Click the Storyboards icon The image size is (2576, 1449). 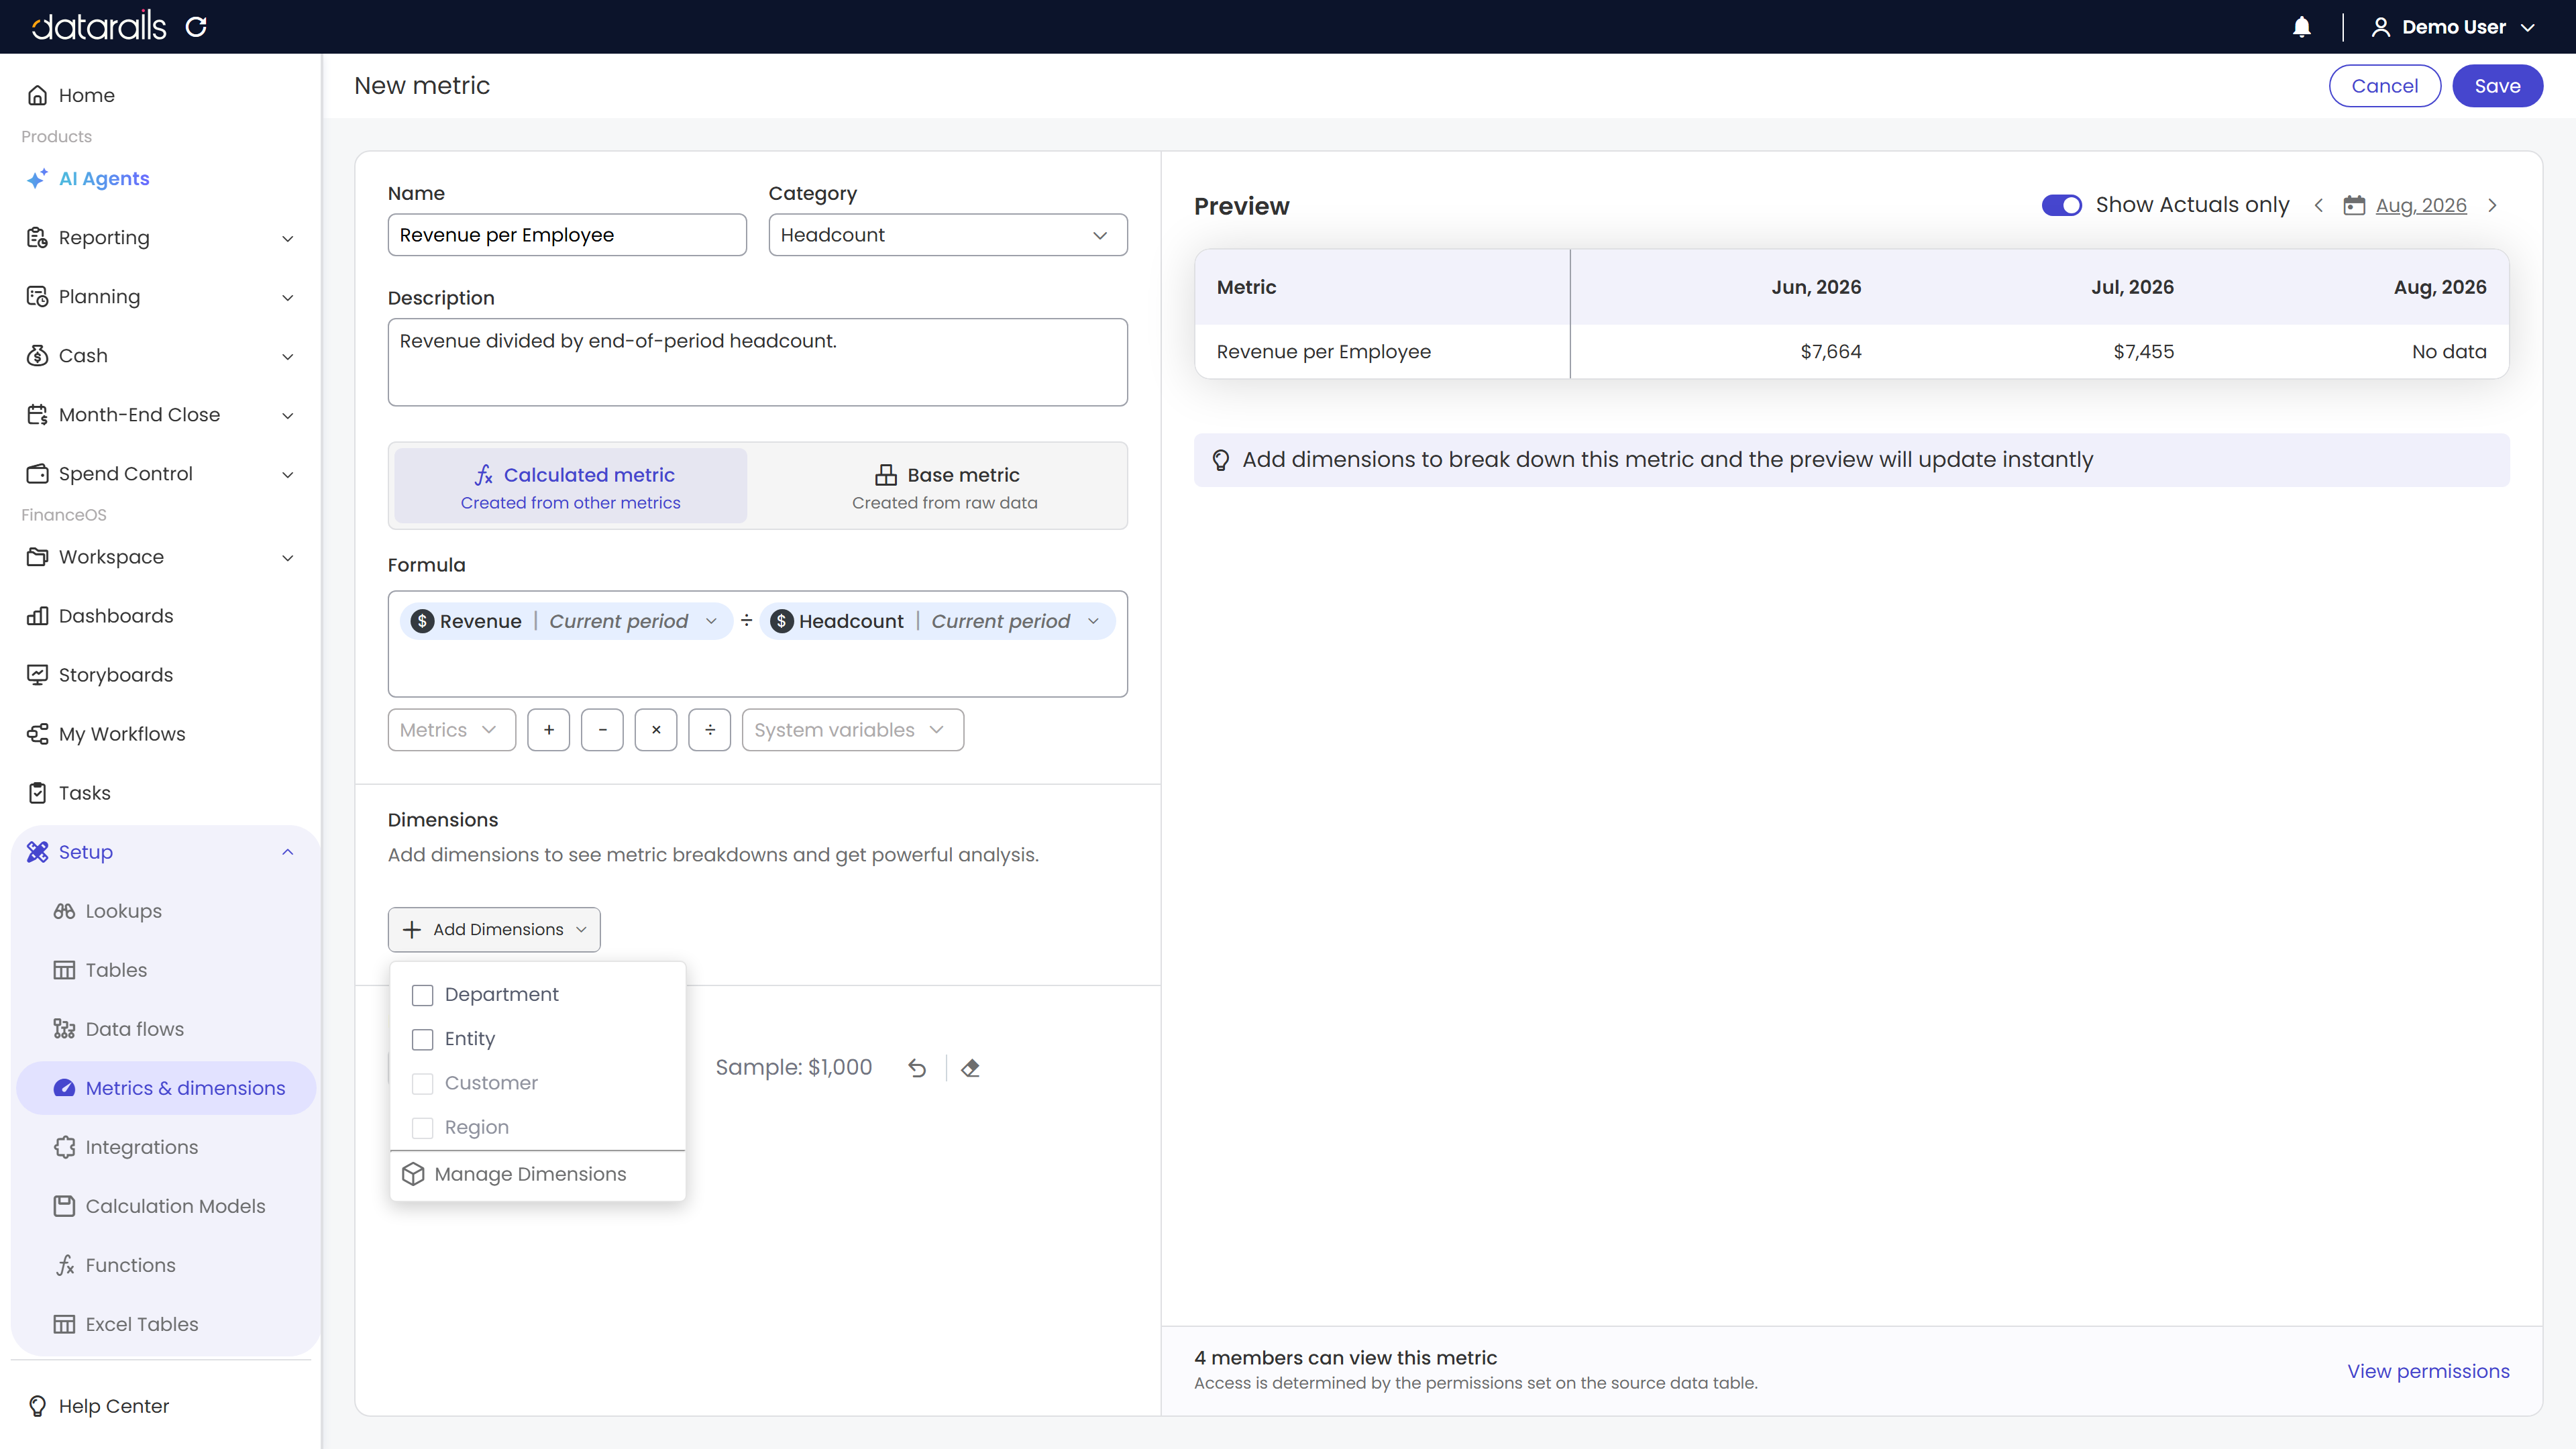point(37,675)
